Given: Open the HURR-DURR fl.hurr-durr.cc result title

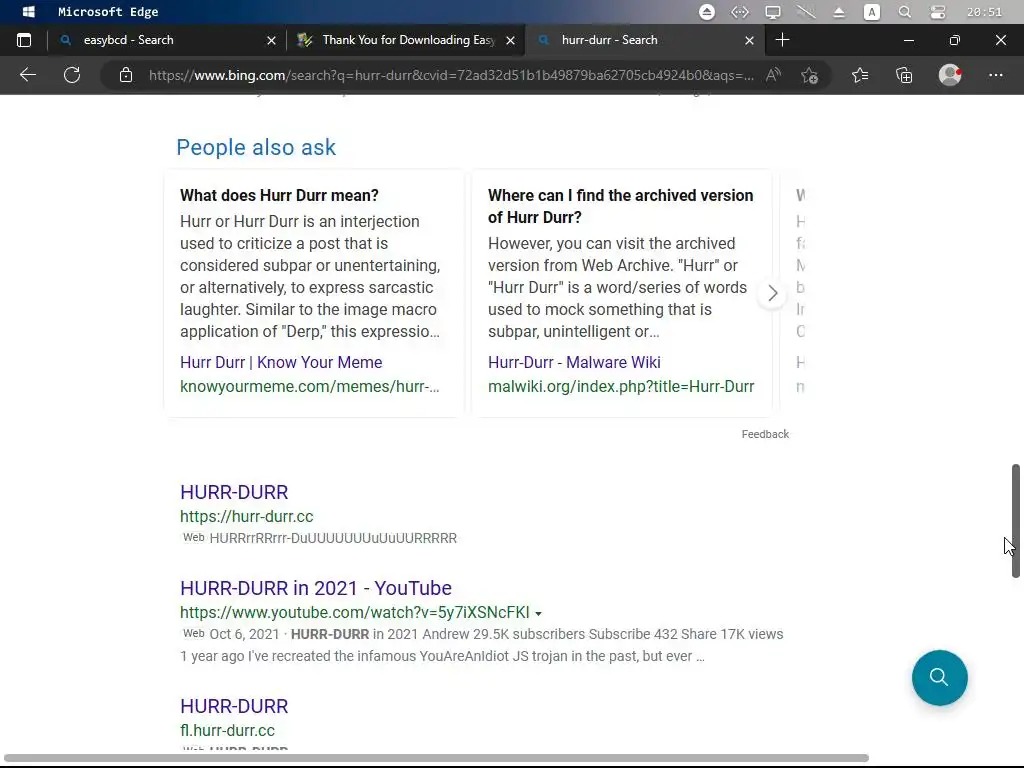Looking at the screenshot, I should click(x=234, y=706).
